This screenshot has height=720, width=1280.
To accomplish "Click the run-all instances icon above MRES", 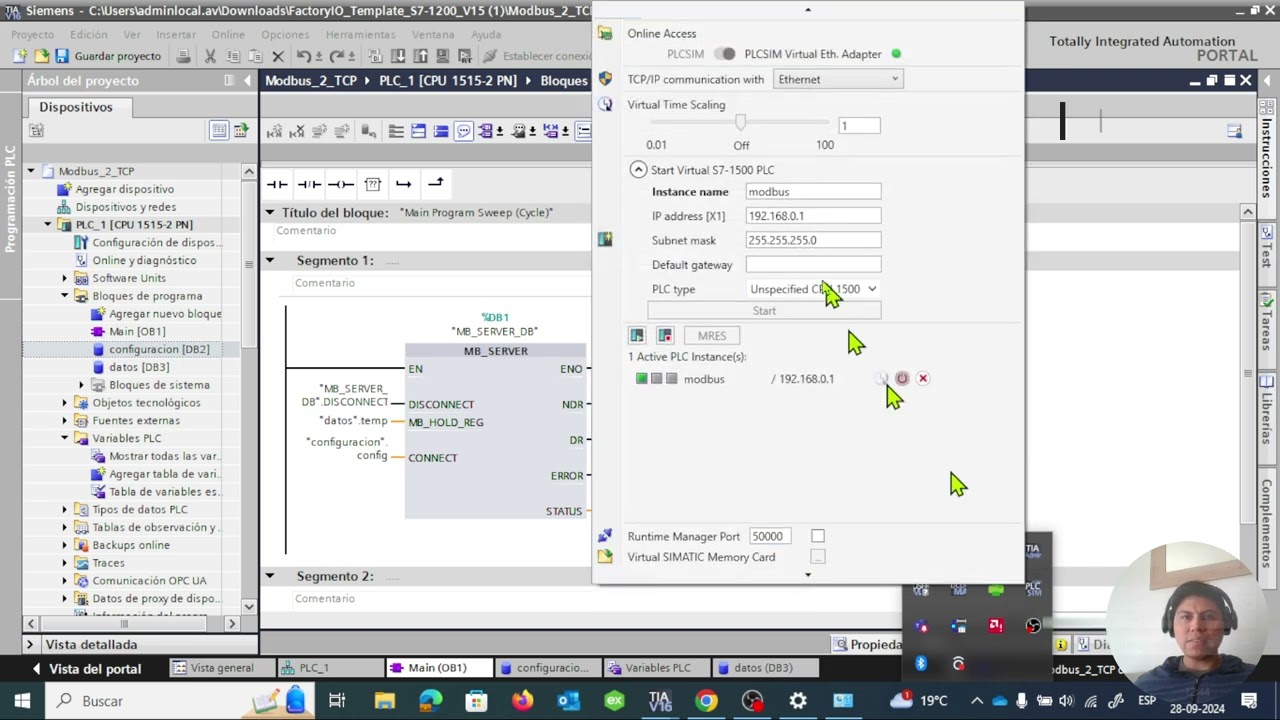I will click(x=637, y=336).
